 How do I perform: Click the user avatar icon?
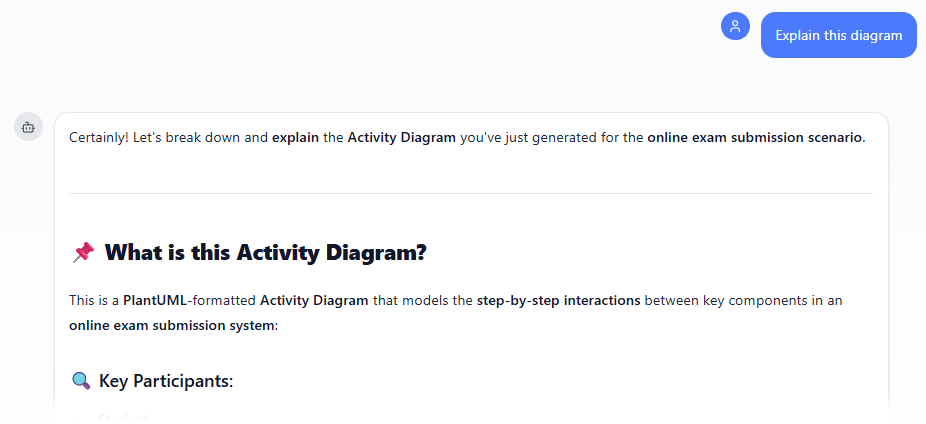click(x=735, y=27)
